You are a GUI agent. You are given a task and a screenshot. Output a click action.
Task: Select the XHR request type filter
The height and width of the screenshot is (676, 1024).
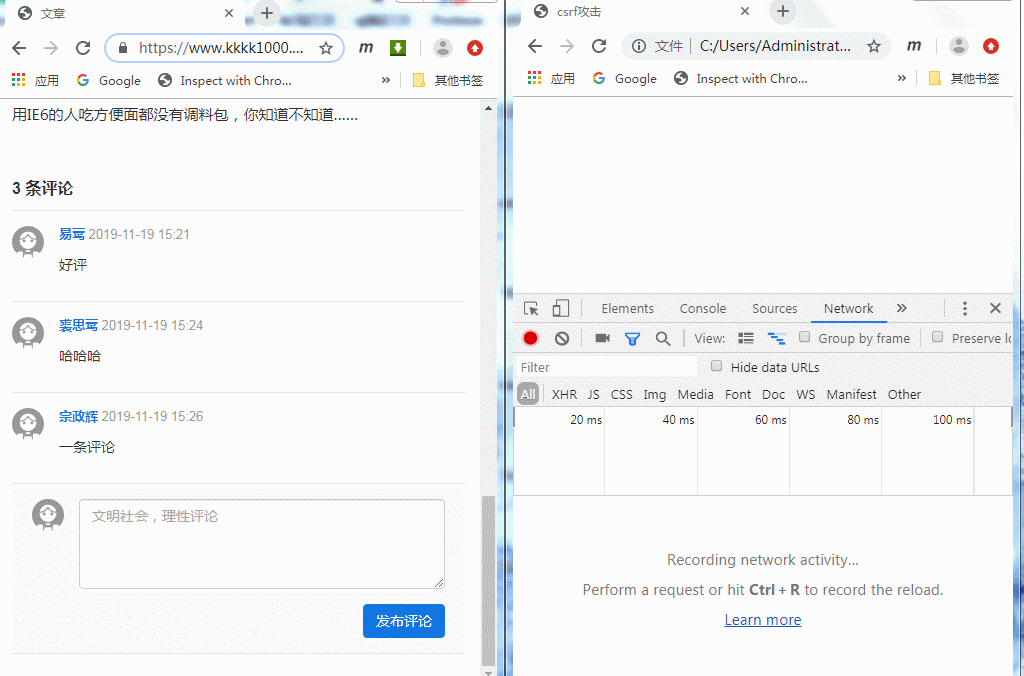[x=564, y=394]
